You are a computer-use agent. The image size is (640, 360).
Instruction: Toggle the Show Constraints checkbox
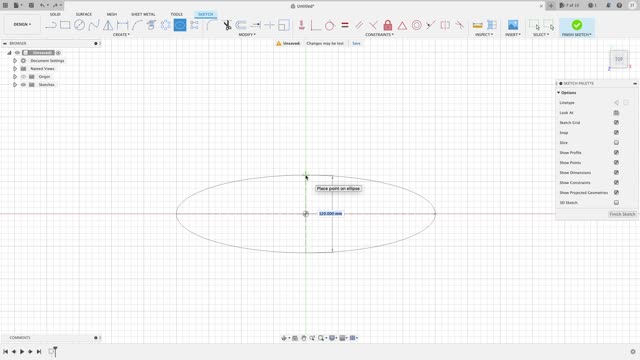(616, 182)
